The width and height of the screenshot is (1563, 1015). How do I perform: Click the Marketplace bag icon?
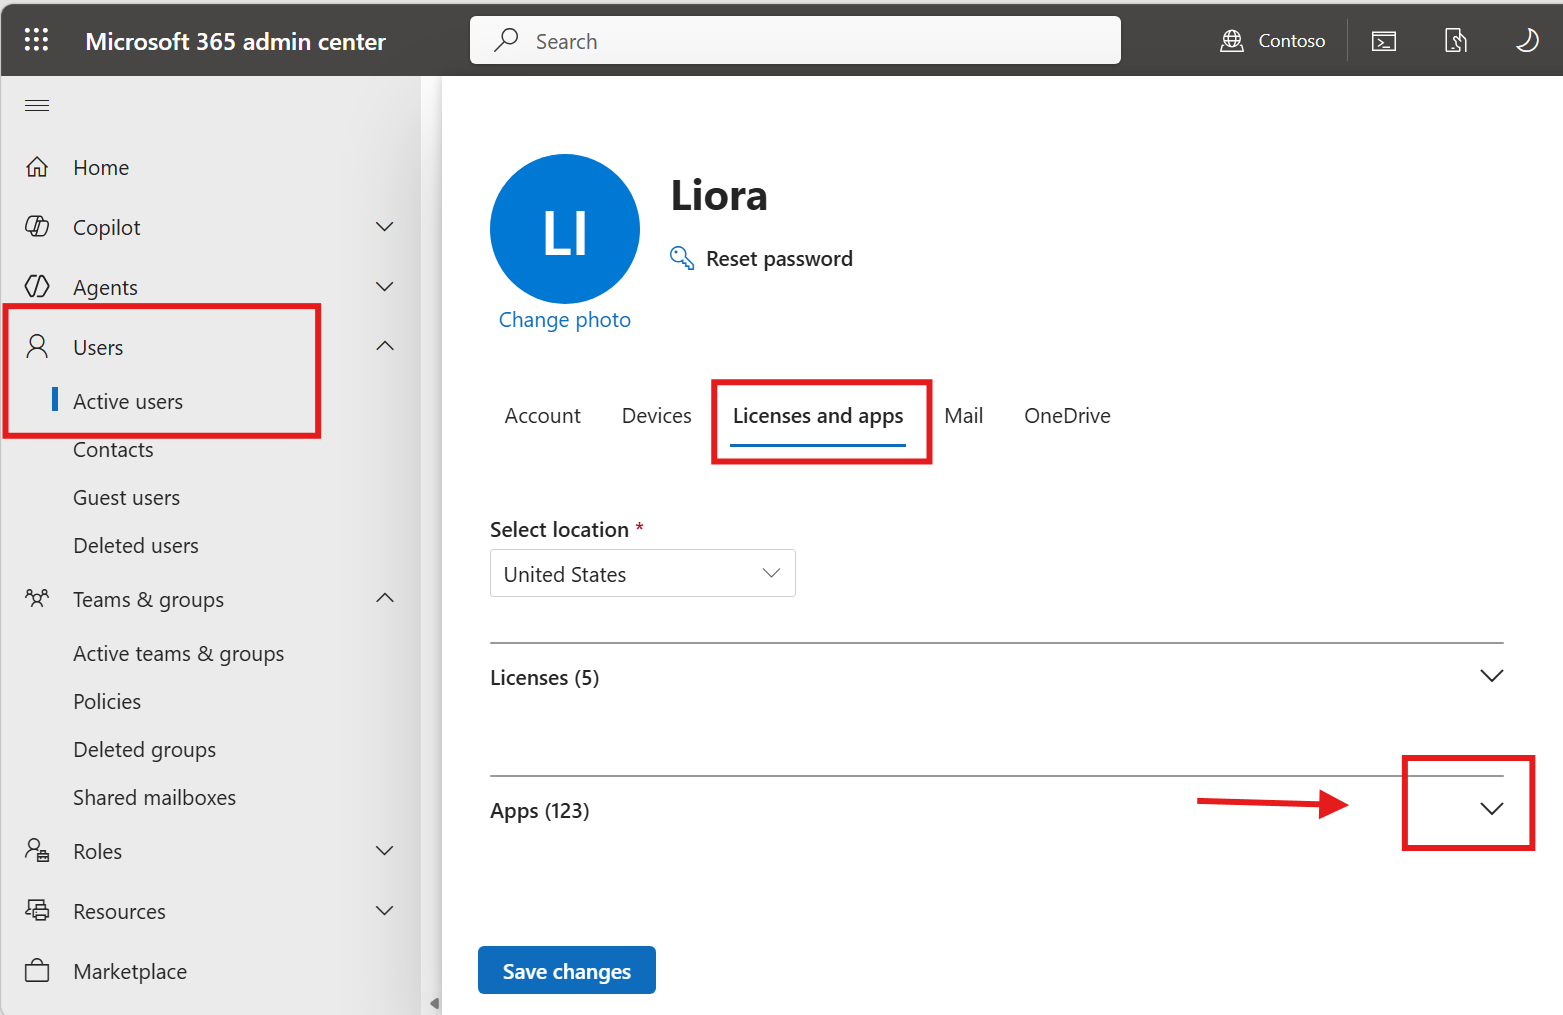(37, 971)
